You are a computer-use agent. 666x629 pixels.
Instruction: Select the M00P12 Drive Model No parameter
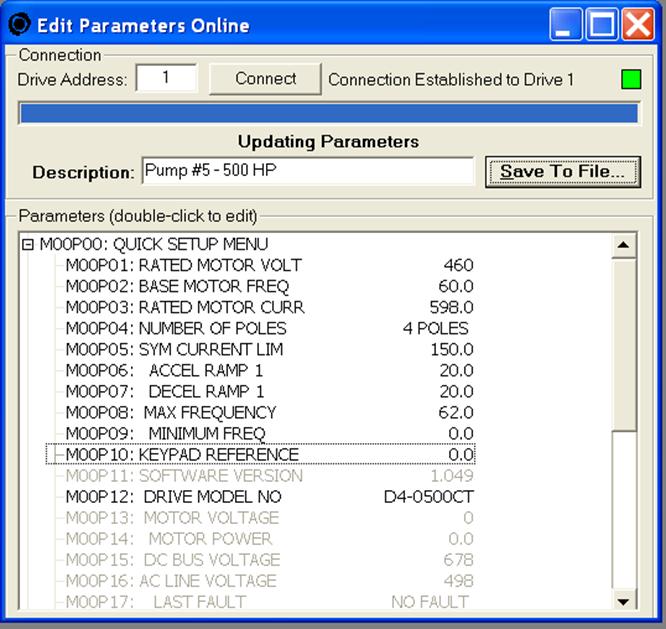point(174,497)
